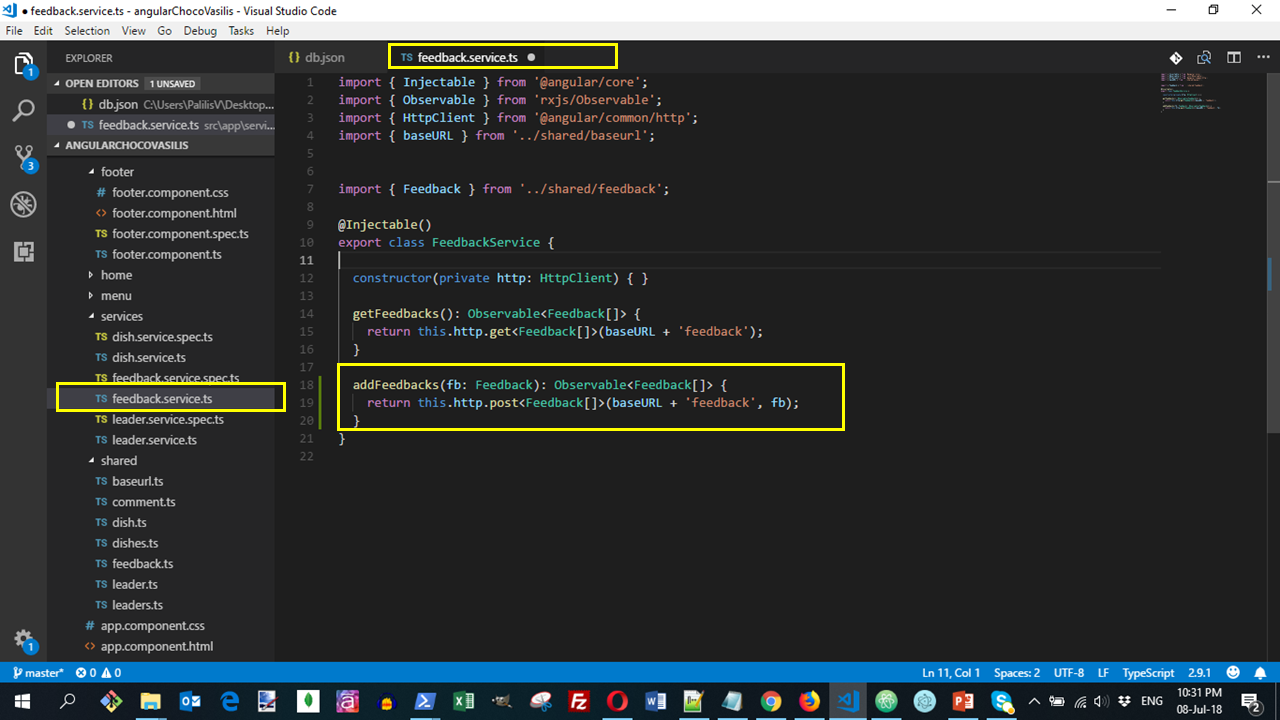Open the View menu
This screenshot has width=1280, height=720.
[x=133, y=31]
